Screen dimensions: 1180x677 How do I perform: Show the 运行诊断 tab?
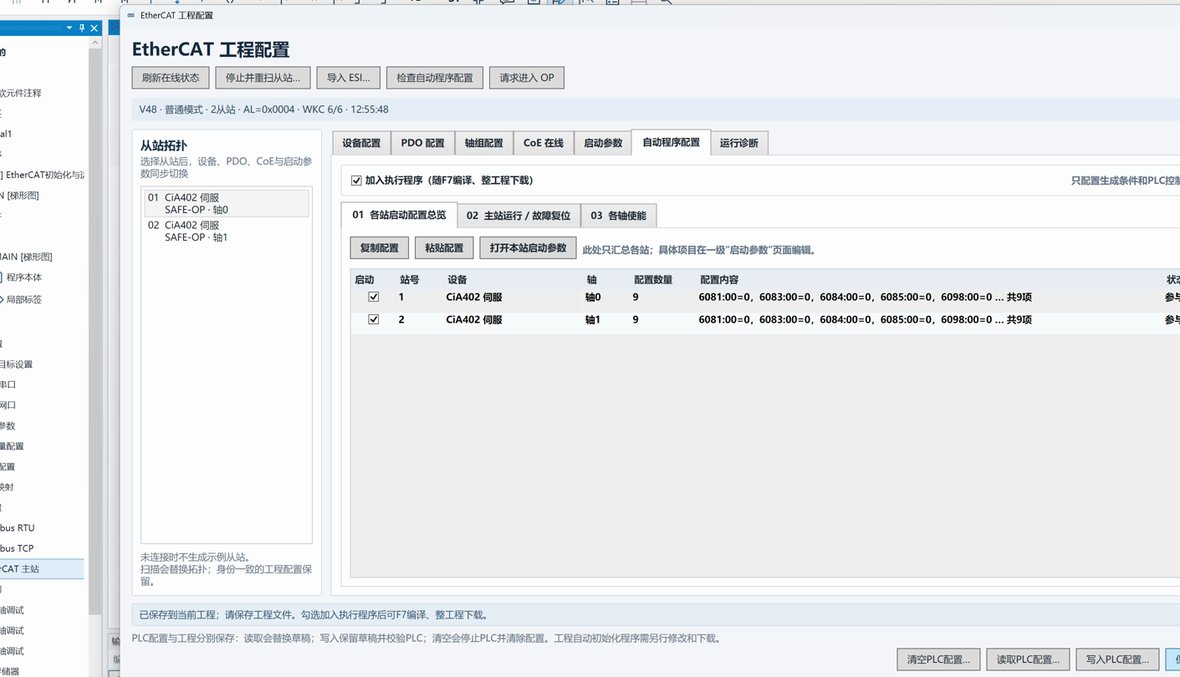click(739, 143)
